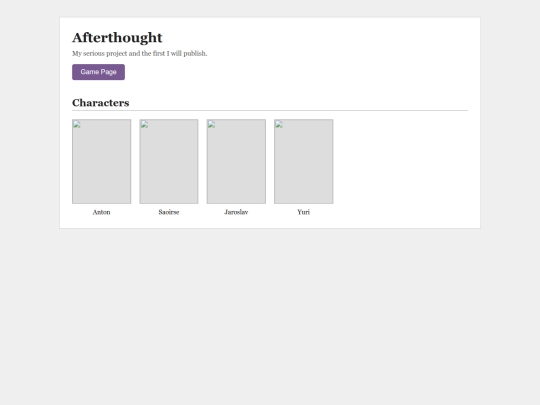This screenshot has width=540, height=405.
Task: Click the 'My serious project' description text
Action: (139, 53)
